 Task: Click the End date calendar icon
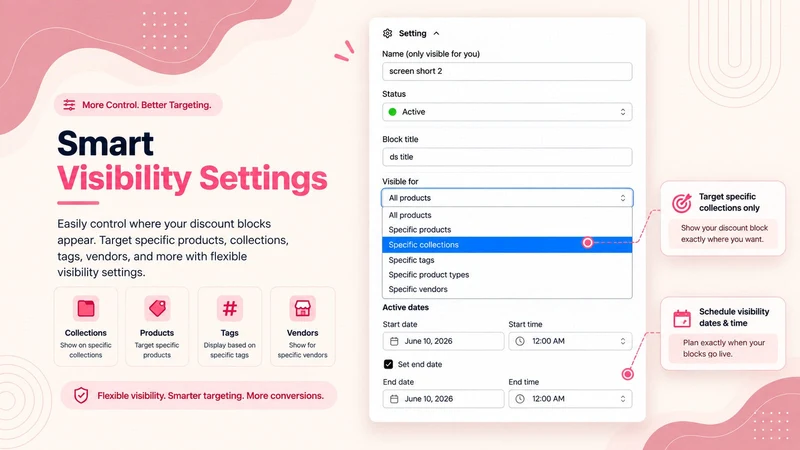click(x=394, y=399)
